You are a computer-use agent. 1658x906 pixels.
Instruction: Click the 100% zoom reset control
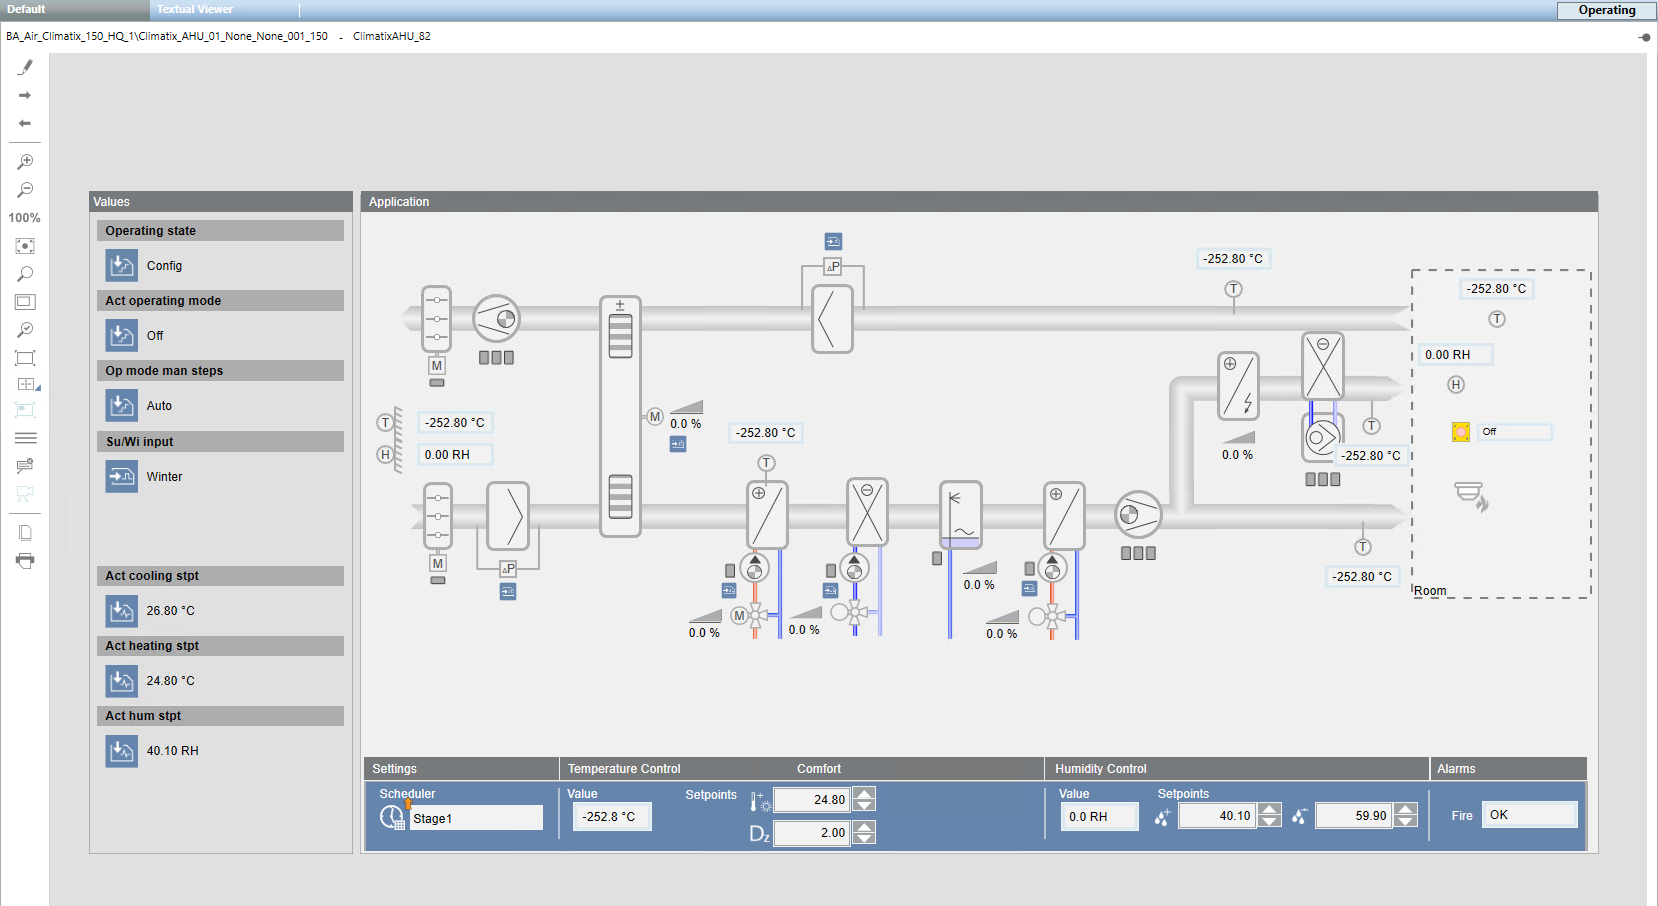(25, 217)
